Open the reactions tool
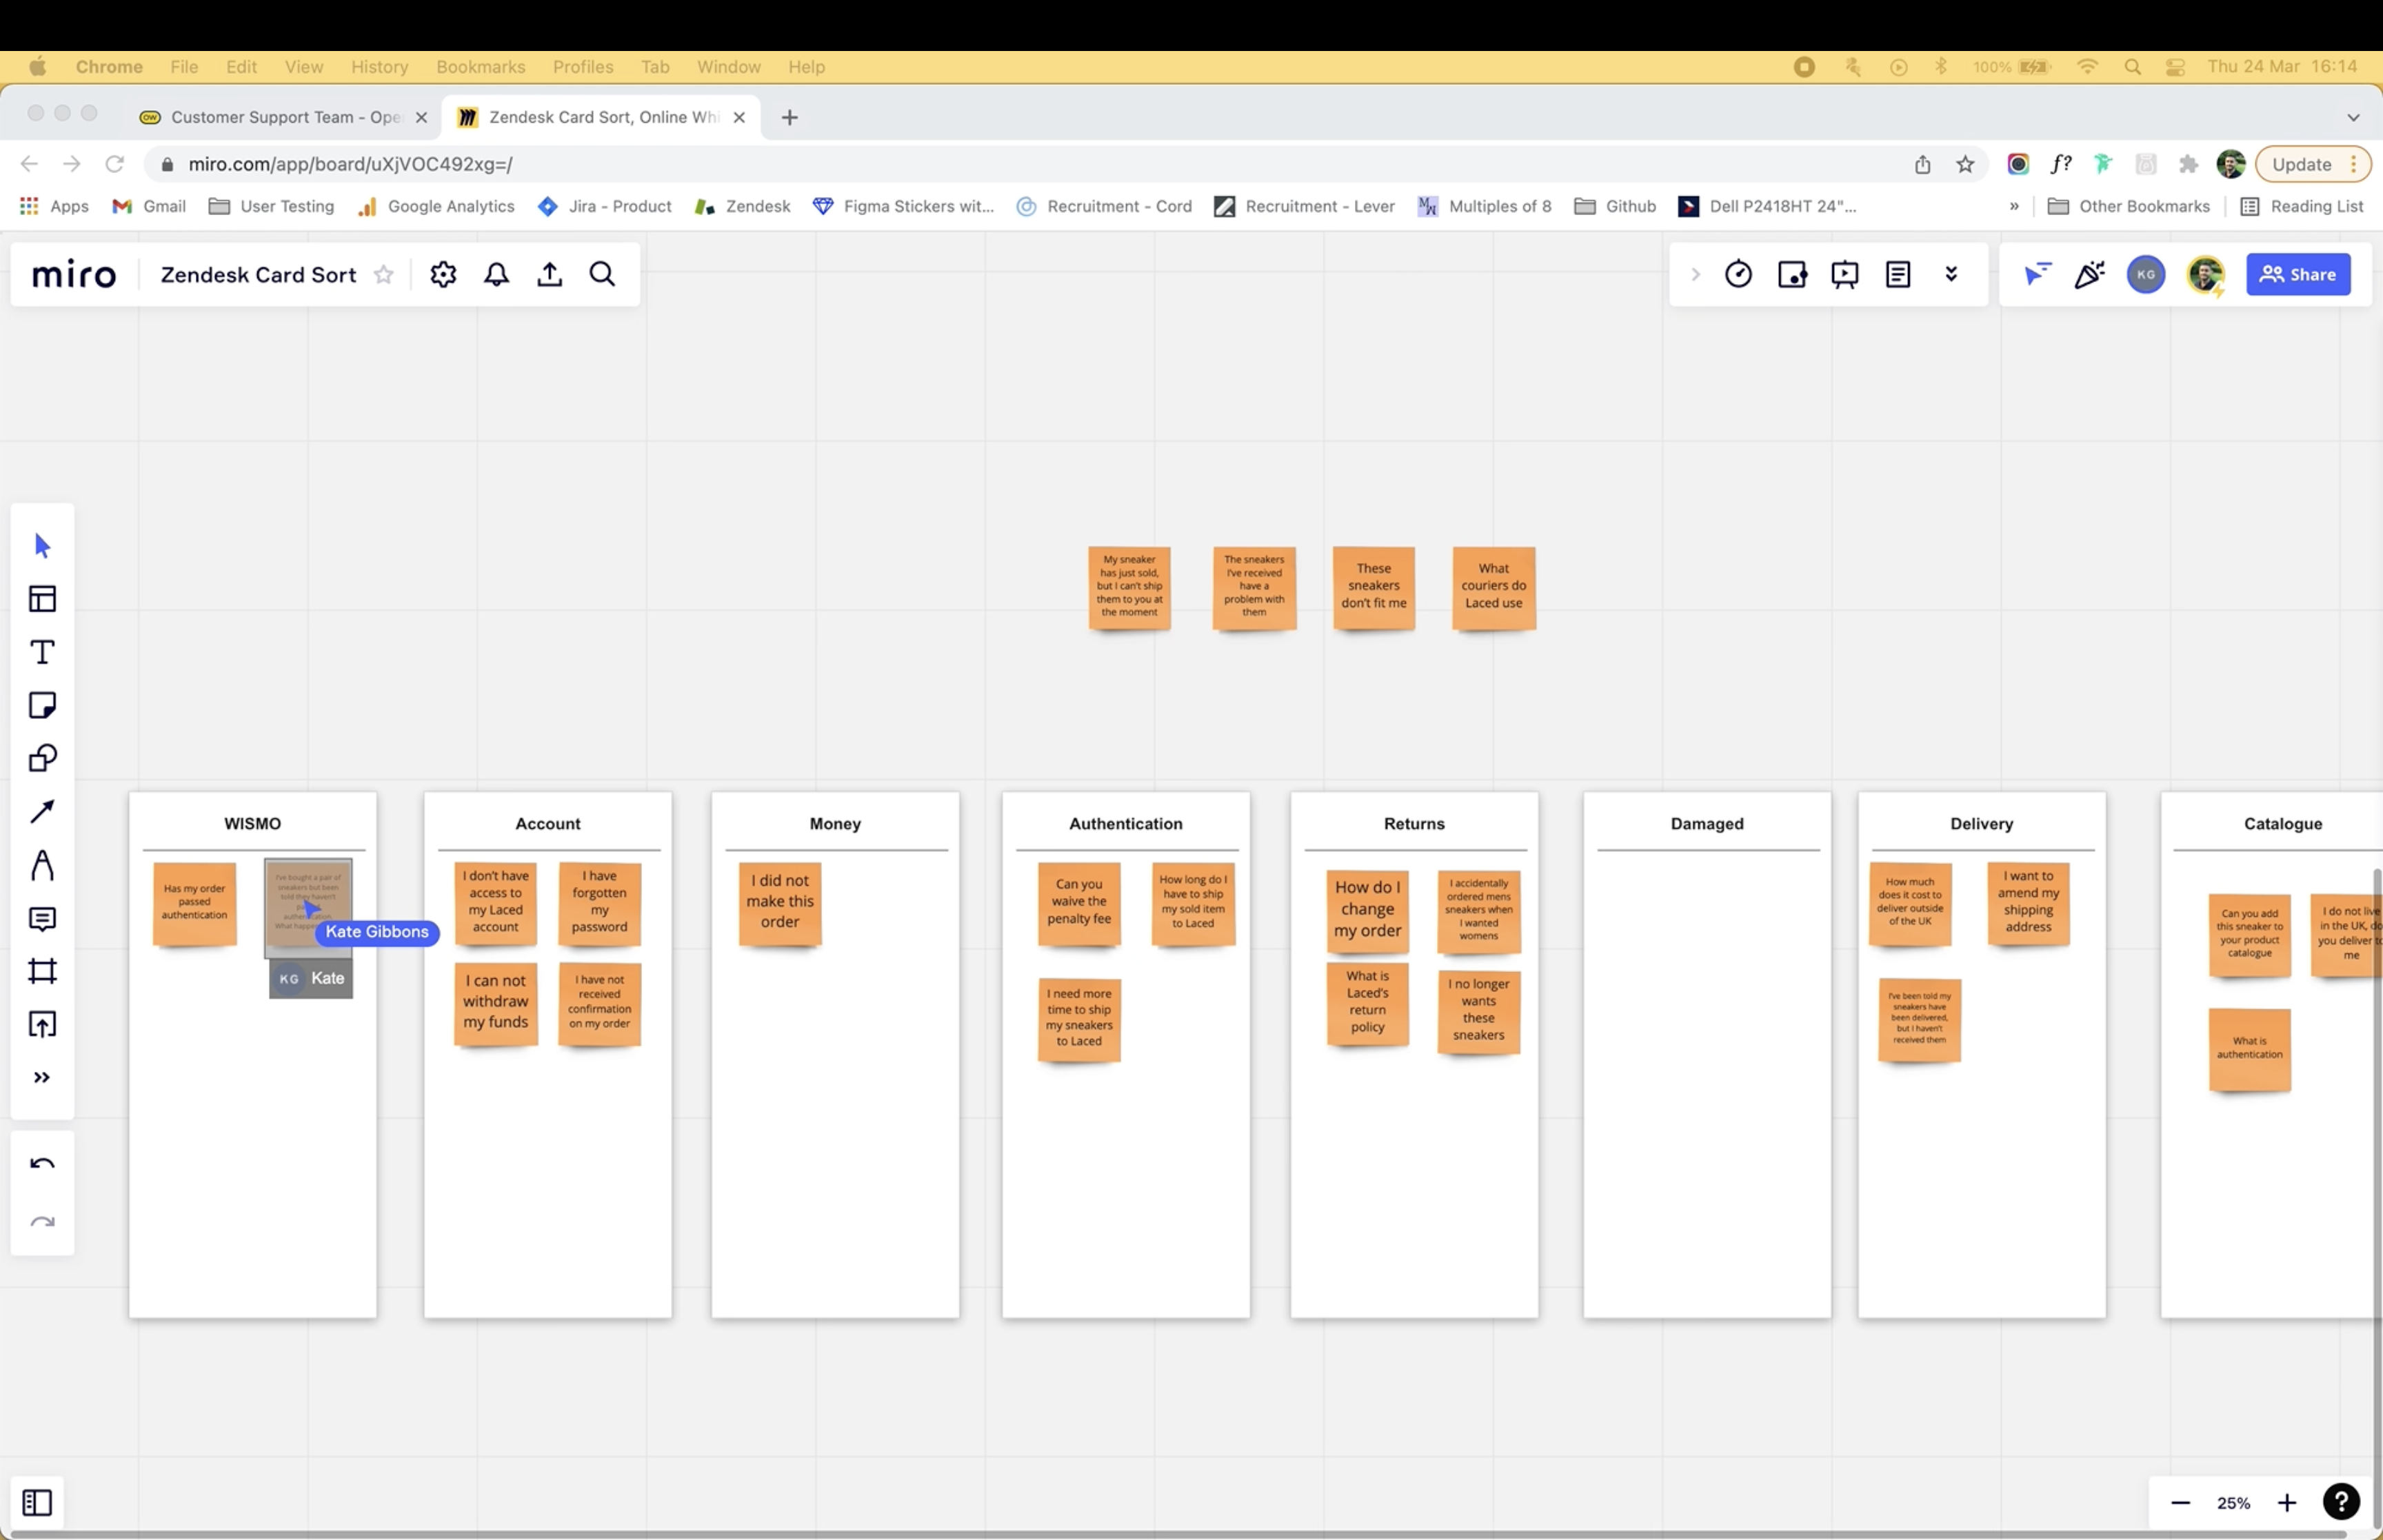 click(2090, 274)
